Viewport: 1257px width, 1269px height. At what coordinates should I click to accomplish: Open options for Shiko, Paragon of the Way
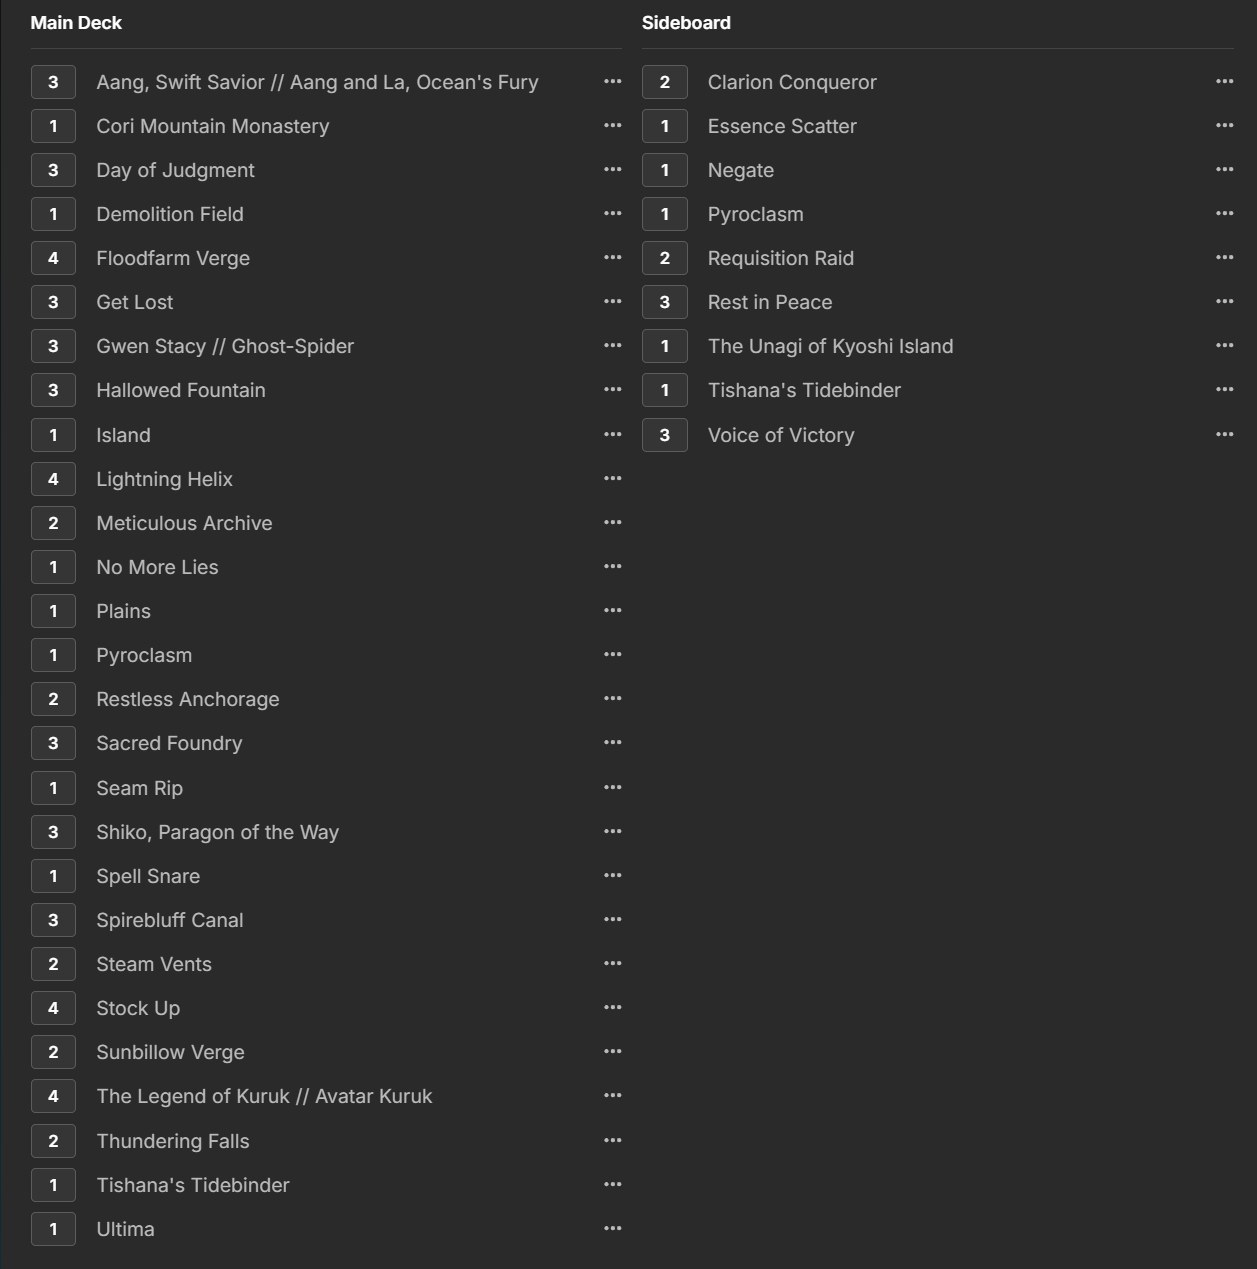tap(613, 832)
